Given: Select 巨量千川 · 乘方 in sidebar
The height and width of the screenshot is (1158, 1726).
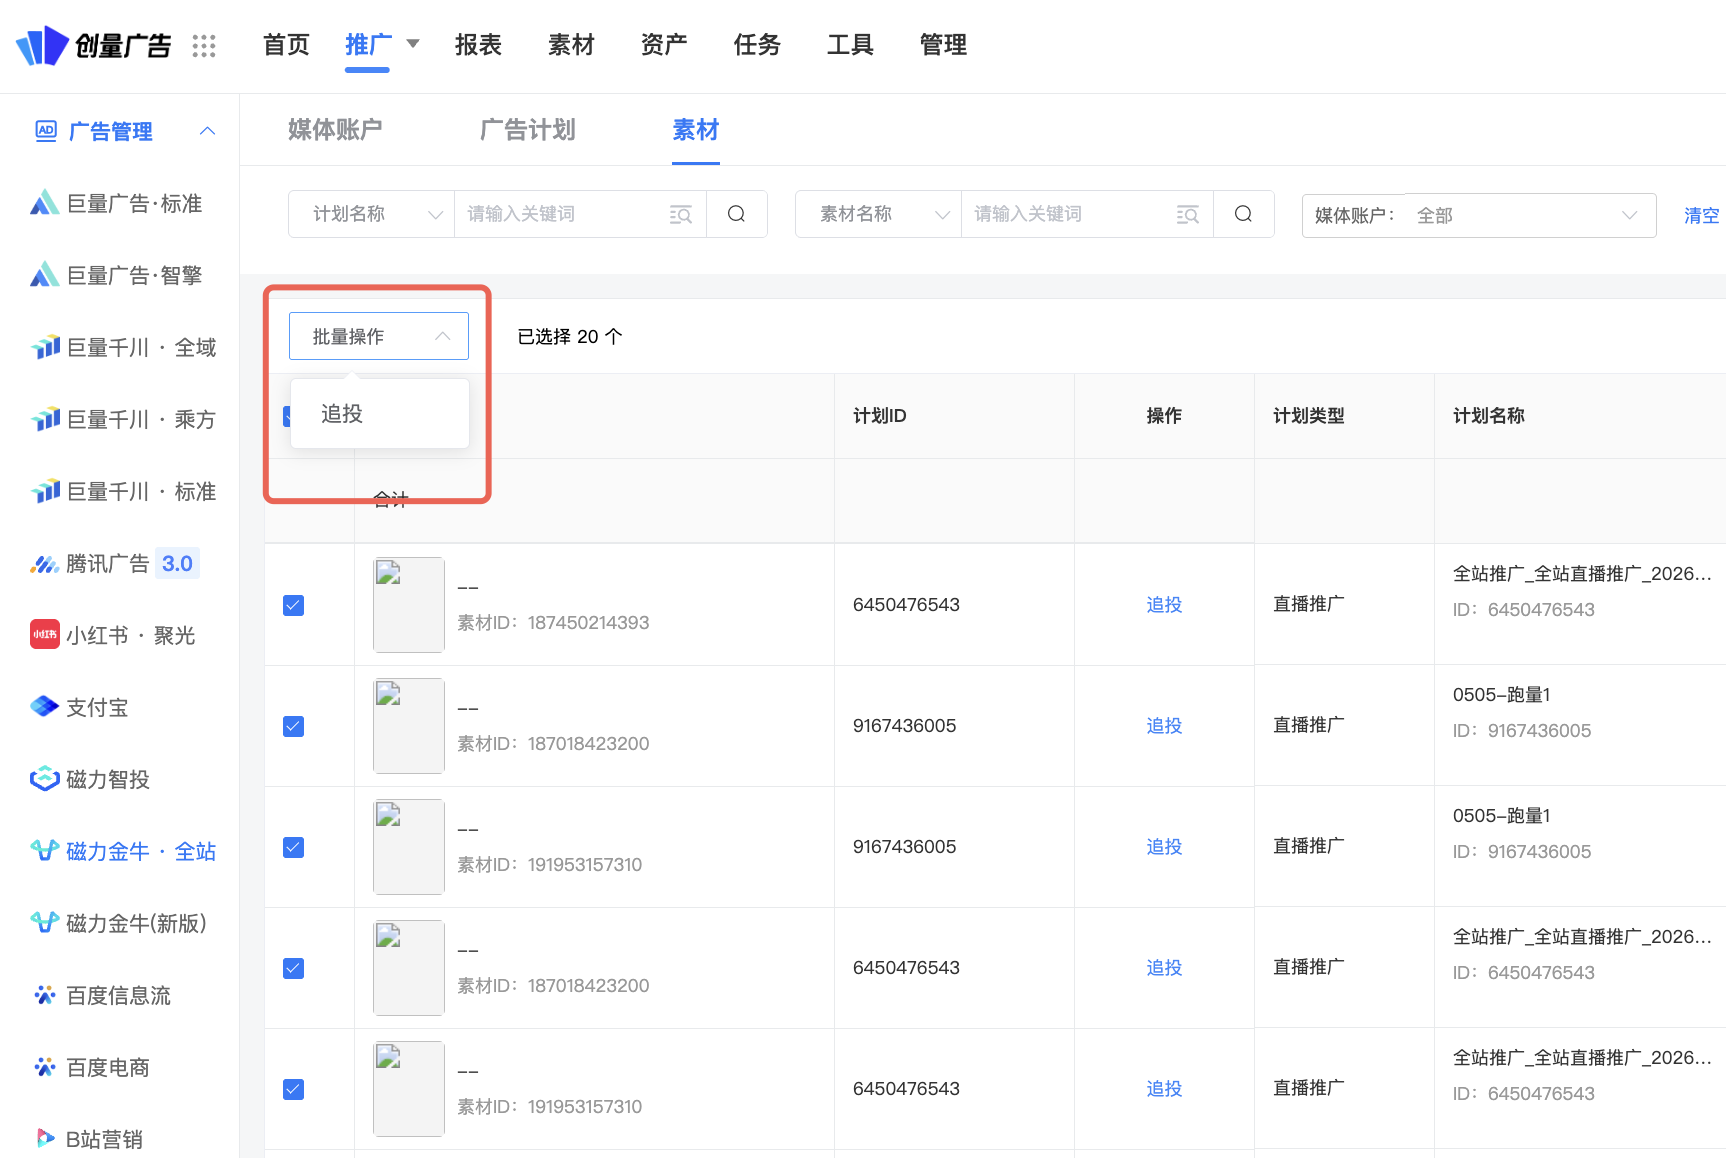Looking at the screenshot, I should (x=123, y=420).
